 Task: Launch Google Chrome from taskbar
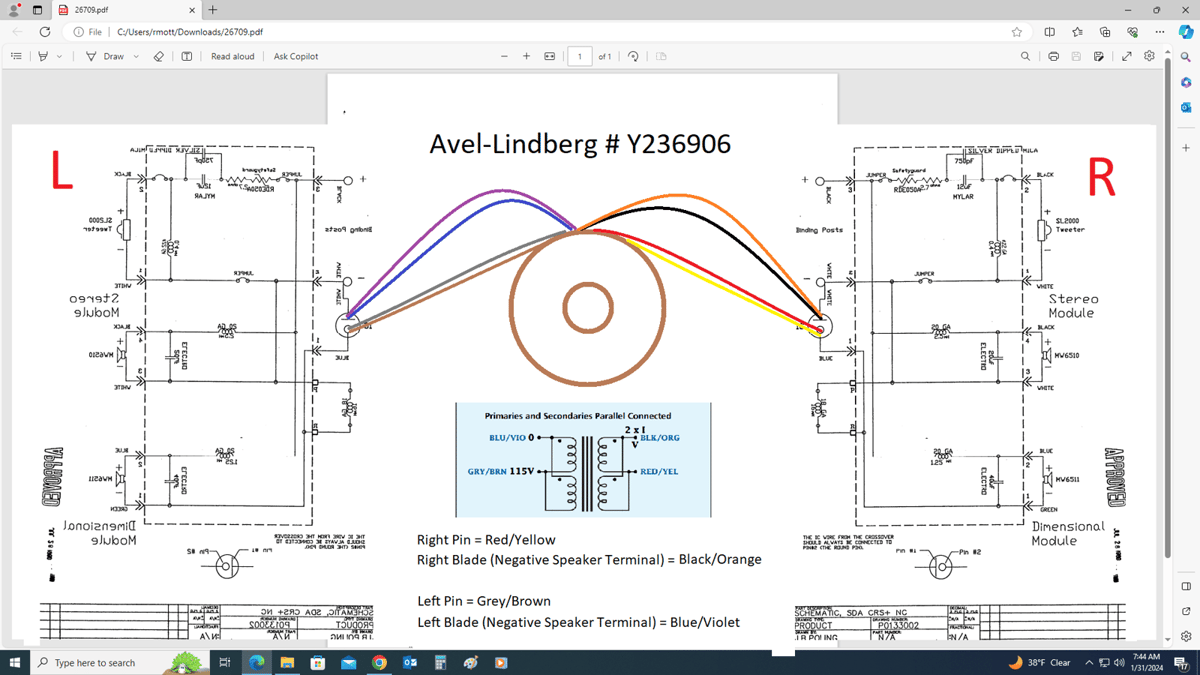(x=379, y=663)
